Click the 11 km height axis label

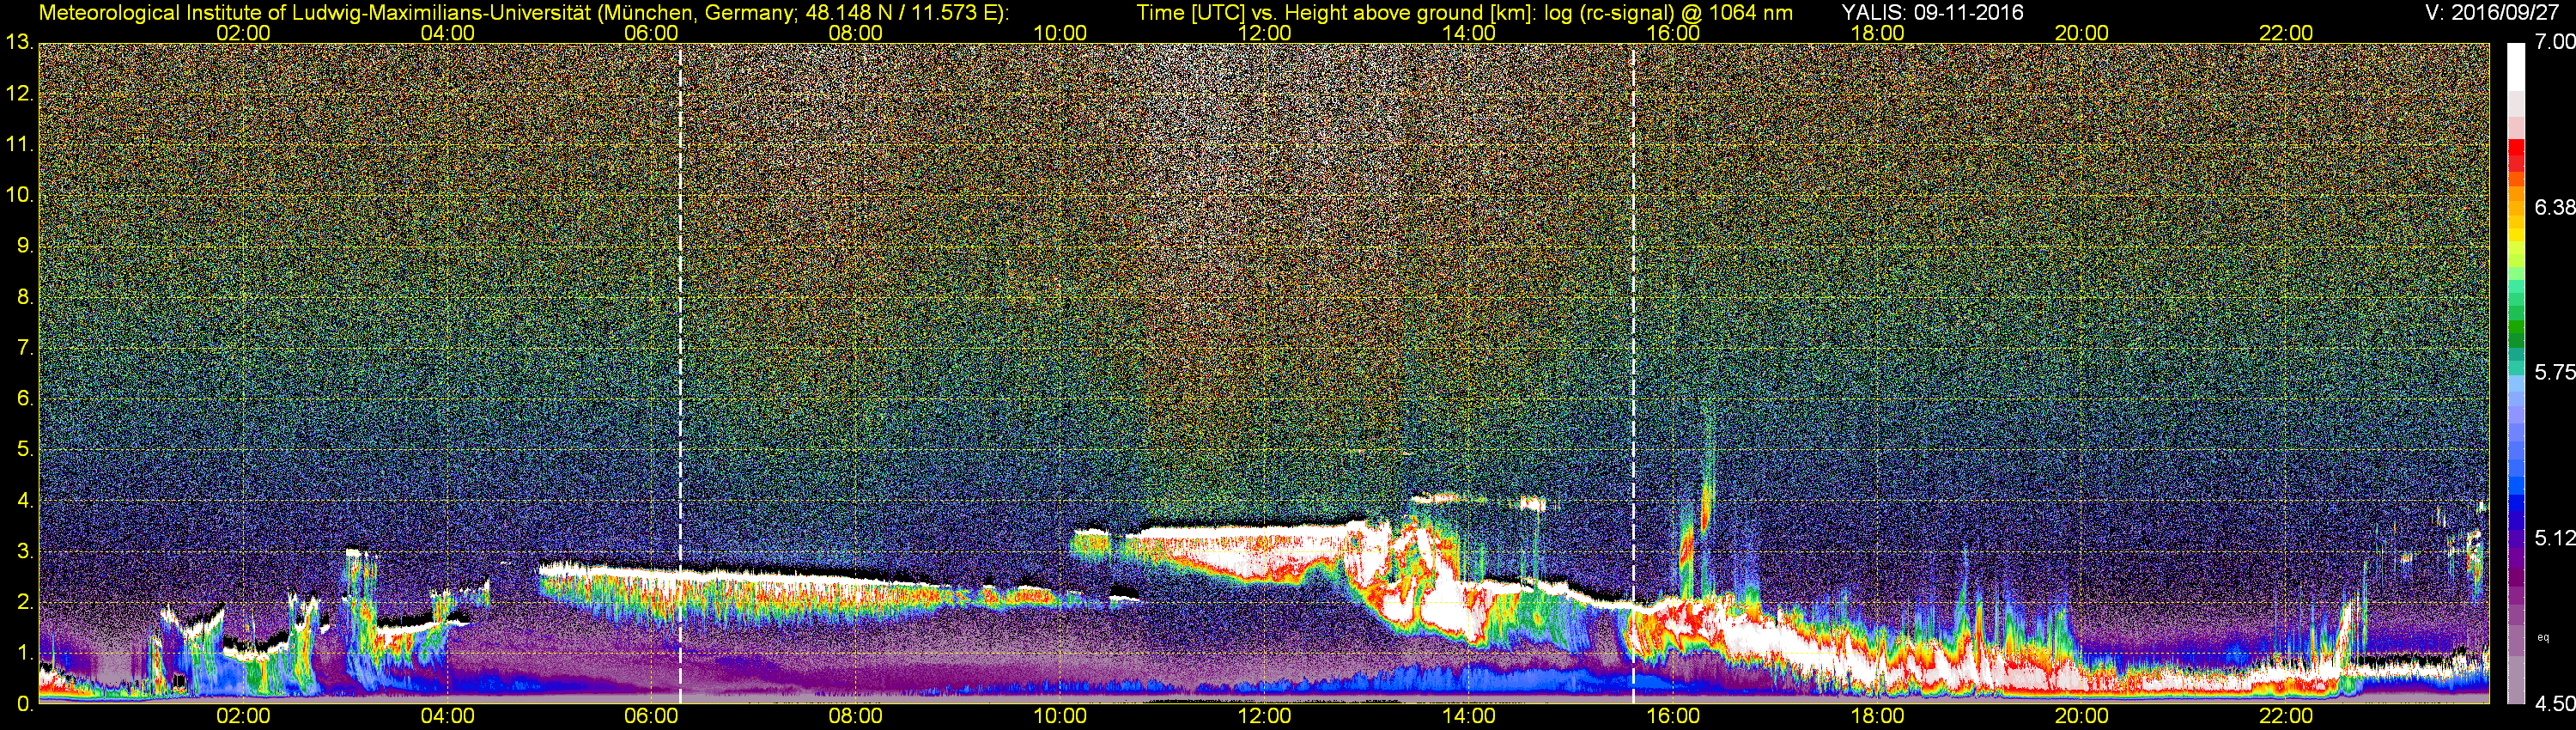[18, 145]
